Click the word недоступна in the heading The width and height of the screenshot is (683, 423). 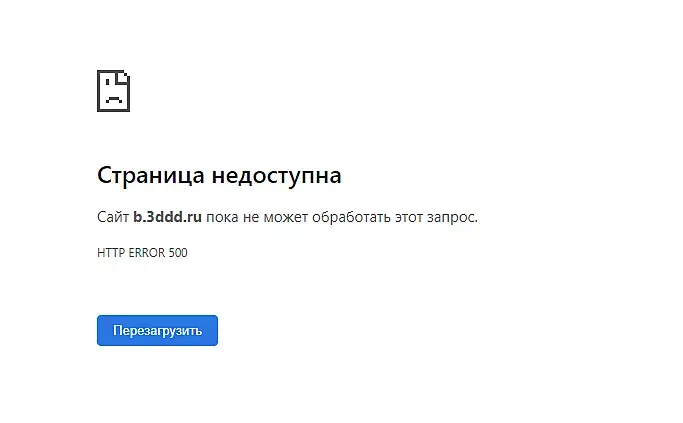[277, 176]
